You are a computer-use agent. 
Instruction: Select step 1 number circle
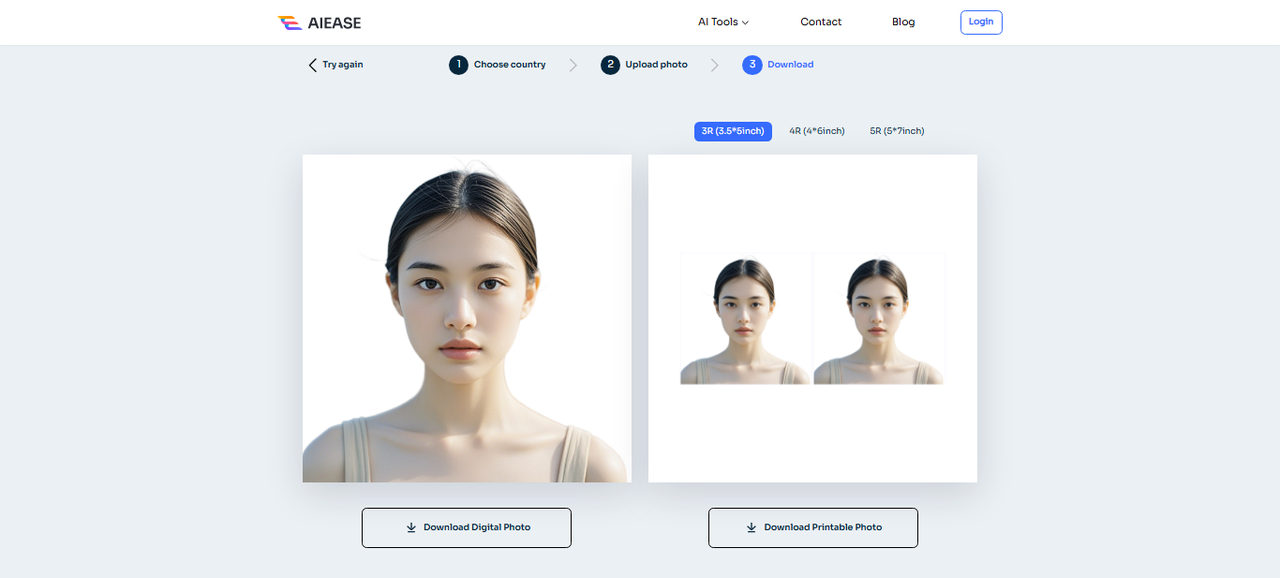point(458,65)
